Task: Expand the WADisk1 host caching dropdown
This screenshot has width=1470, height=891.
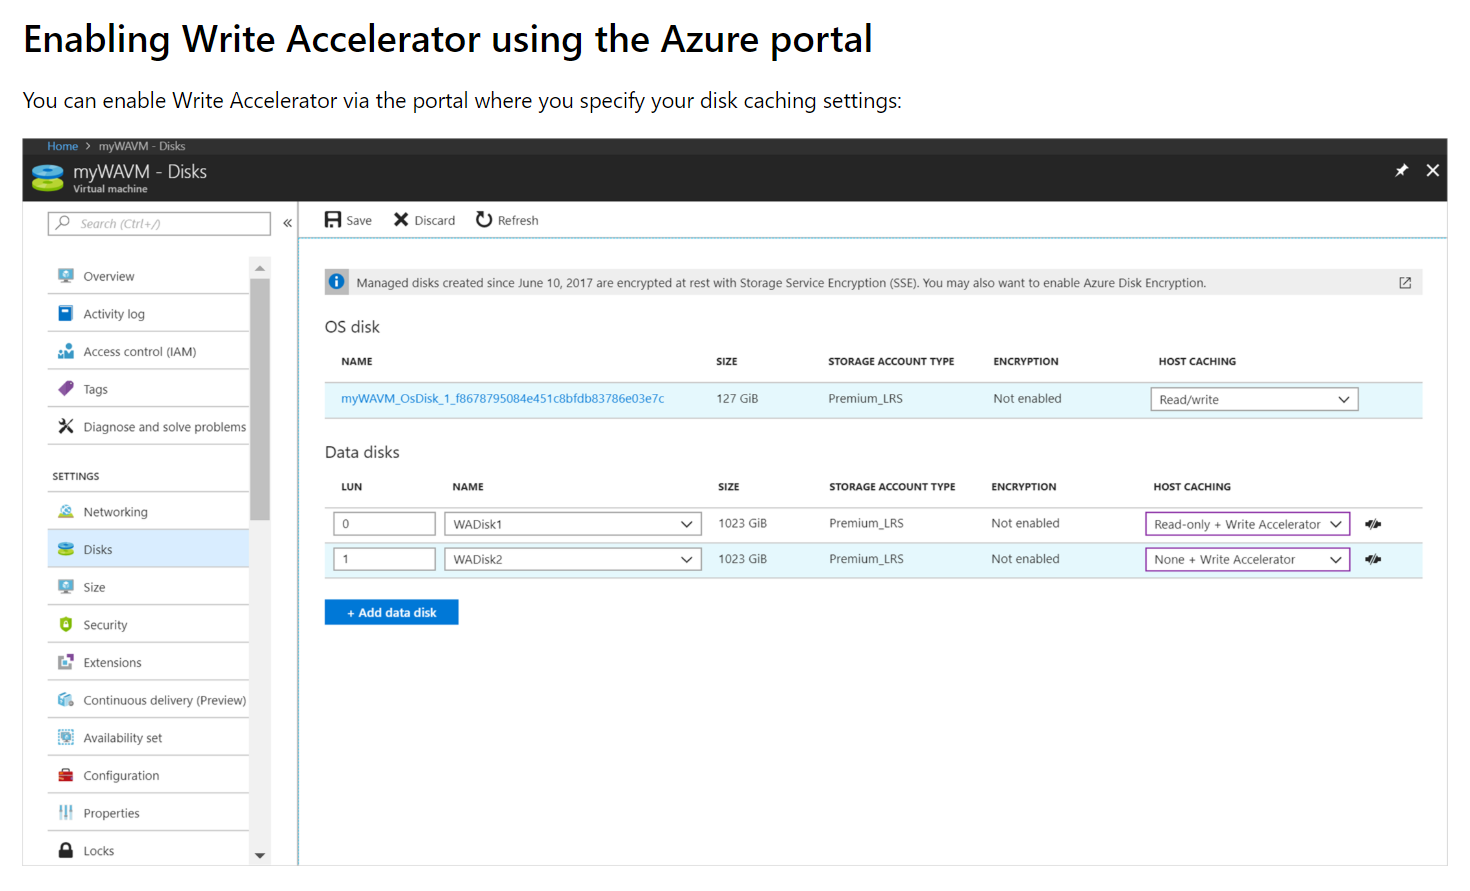Action: (1247, 524)
